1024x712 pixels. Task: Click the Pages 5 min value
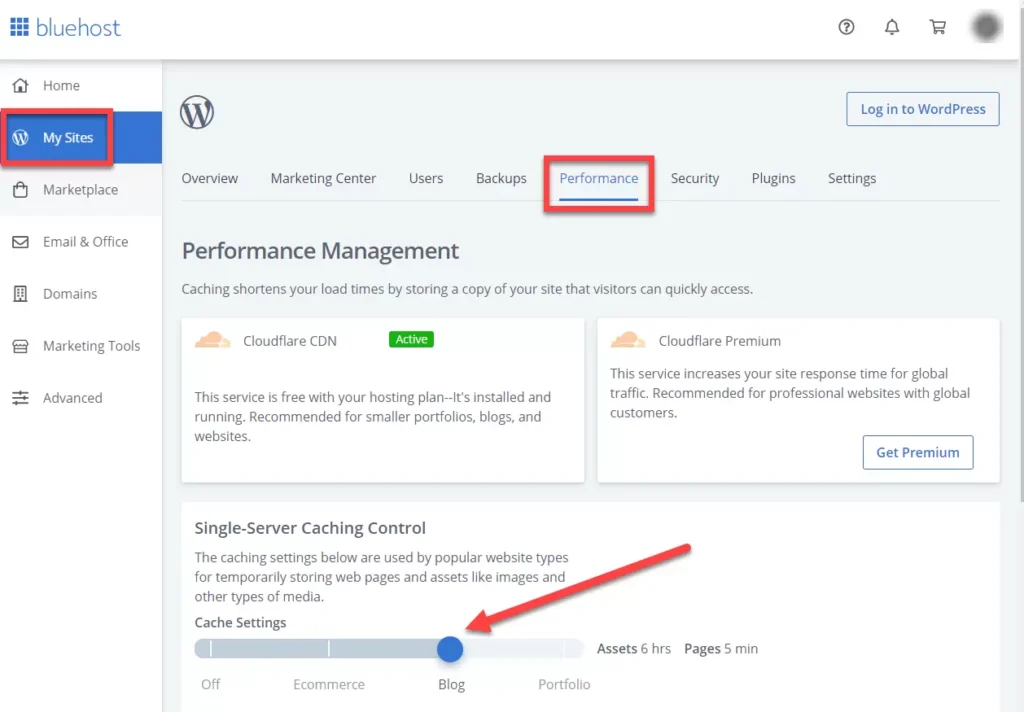coord(721,649)
